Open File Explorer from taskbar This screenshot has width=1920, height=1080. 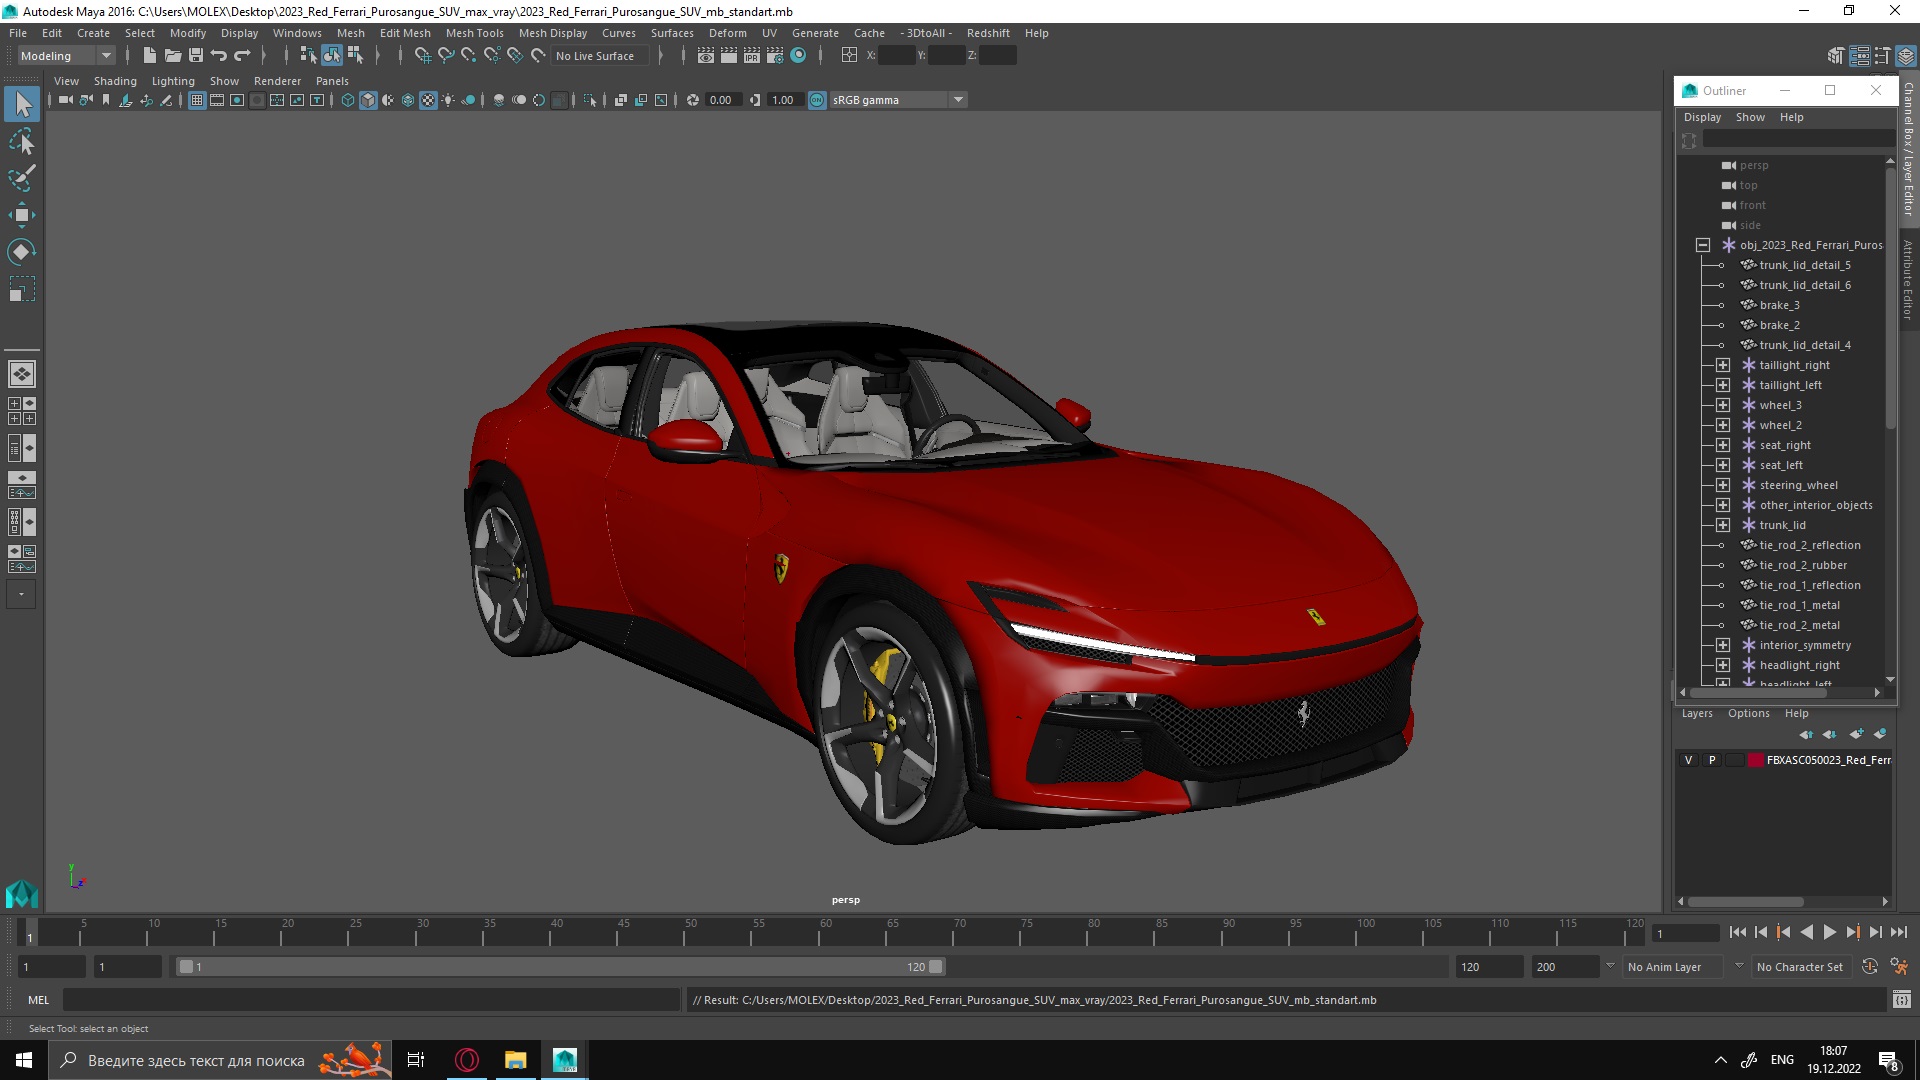pos(516,1060)
